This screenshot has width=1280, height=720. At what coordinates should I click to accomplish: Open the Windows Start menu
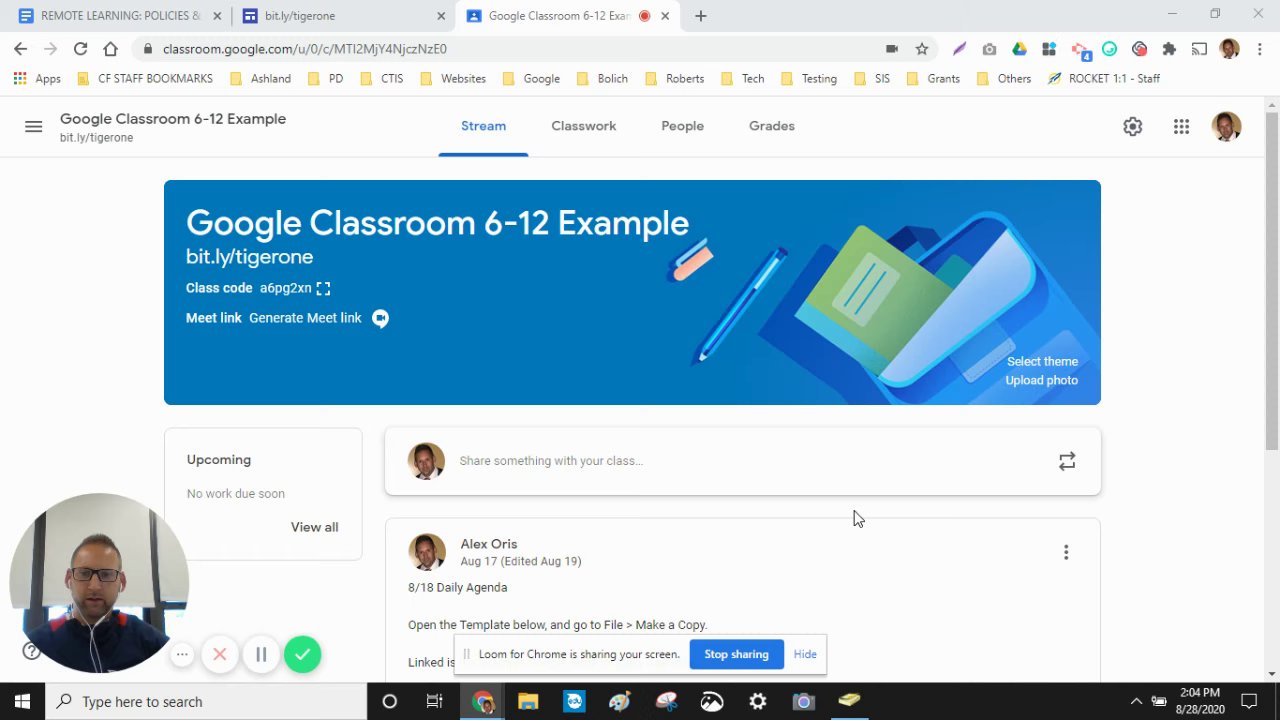tap(22, 702)
